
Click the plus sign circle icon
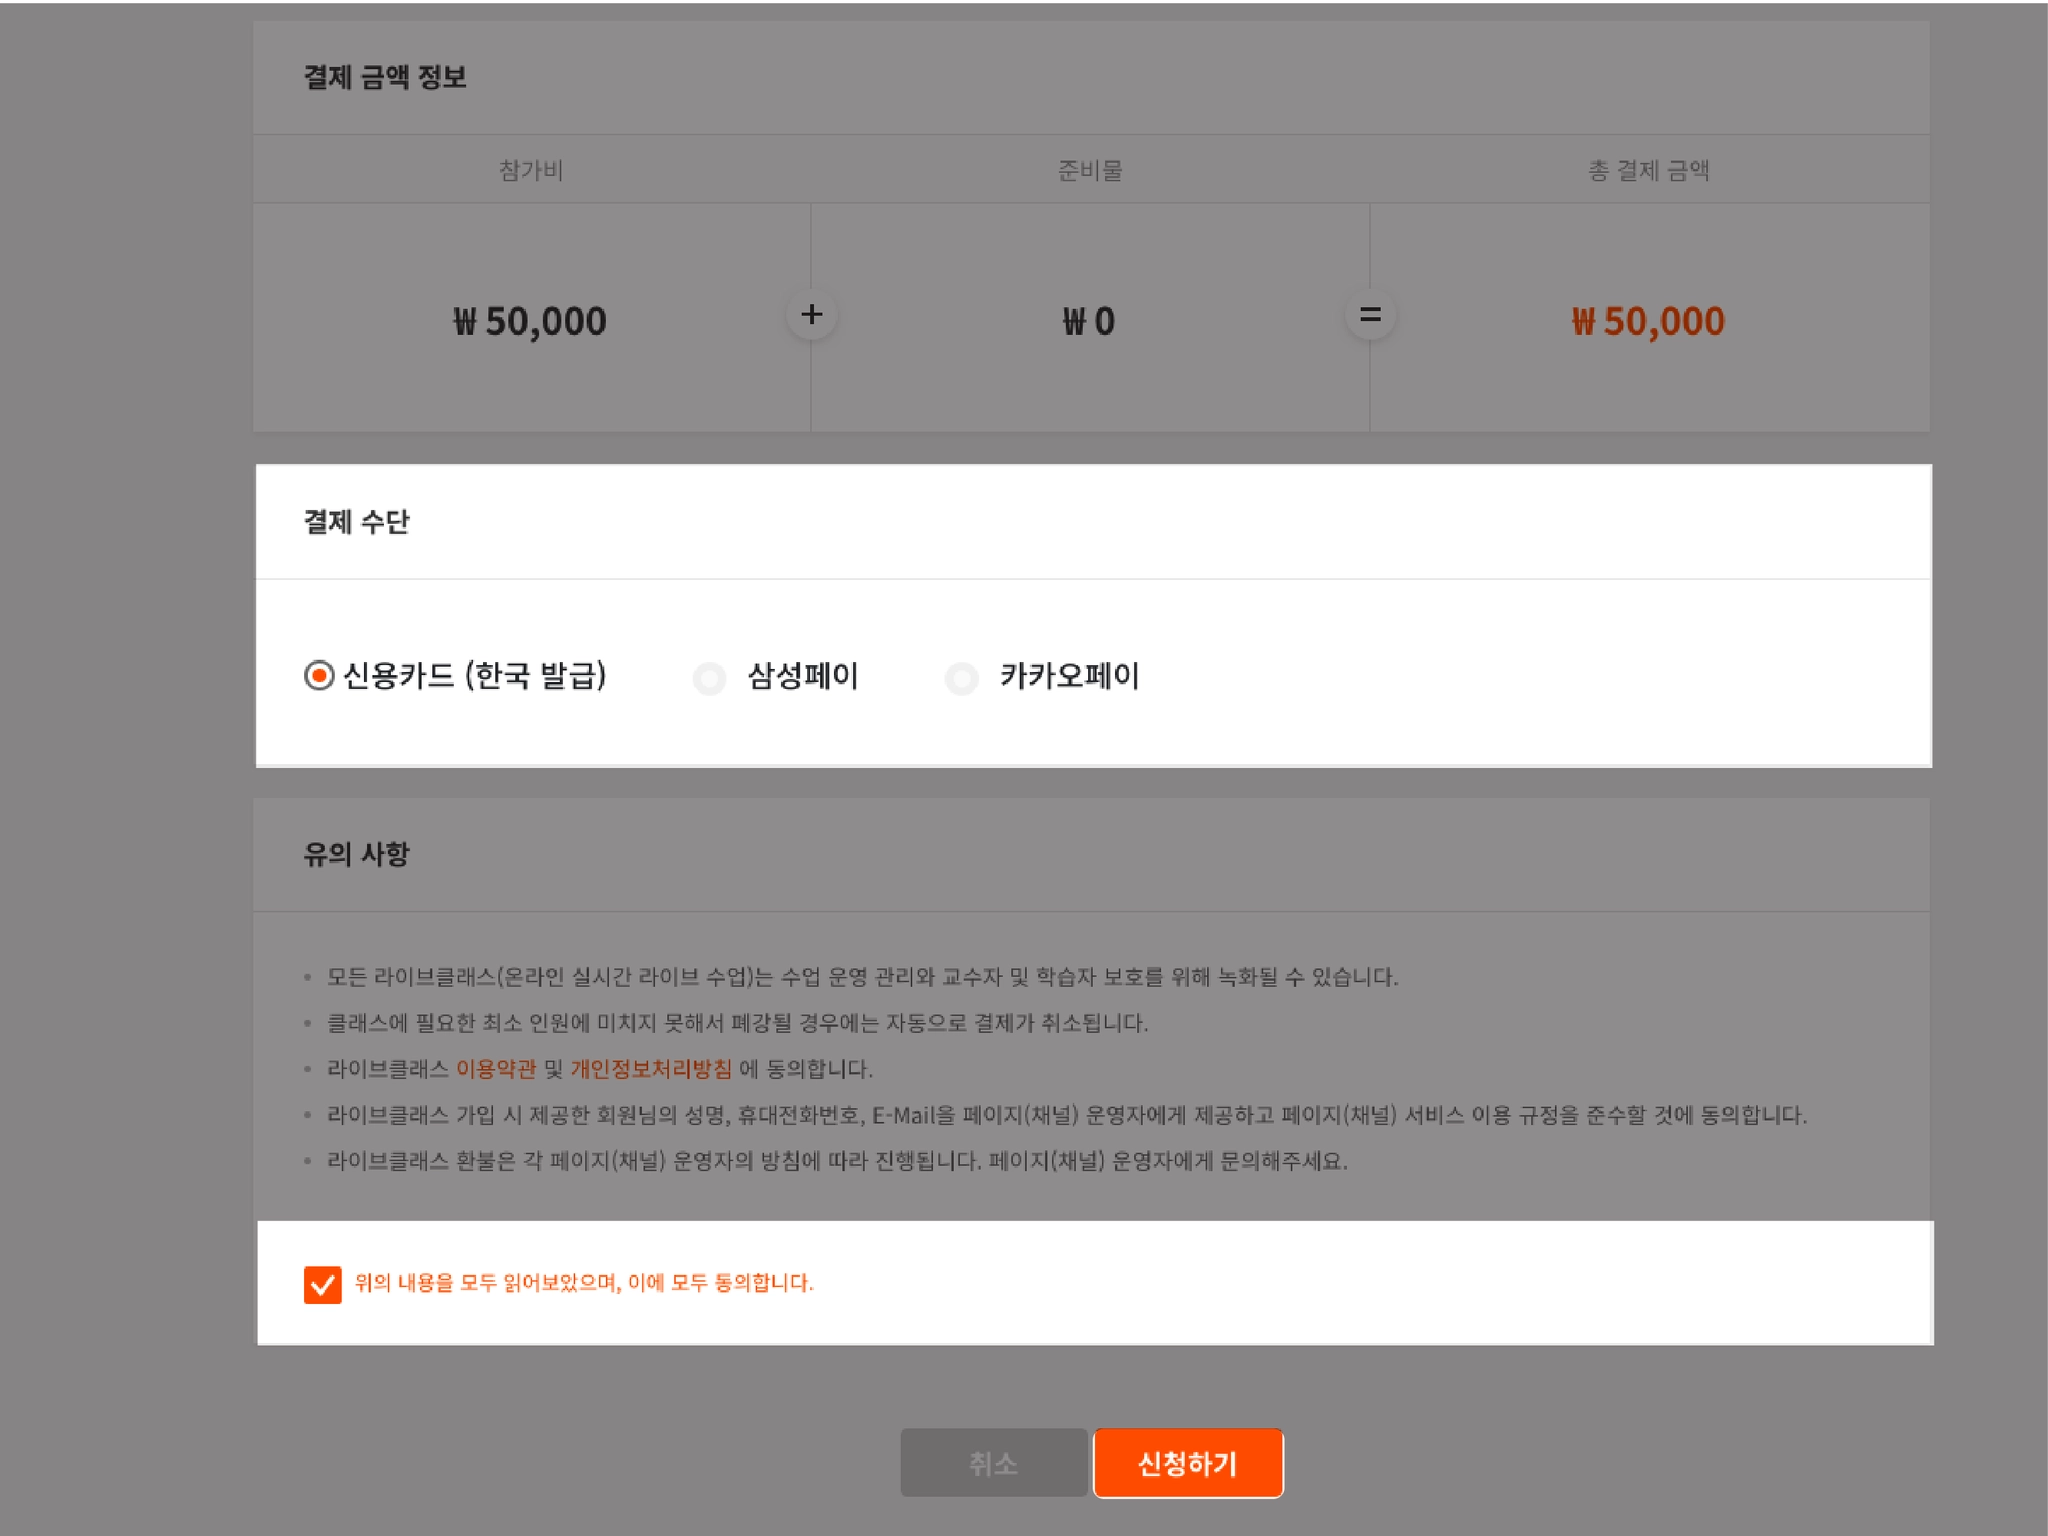(811, 315)
